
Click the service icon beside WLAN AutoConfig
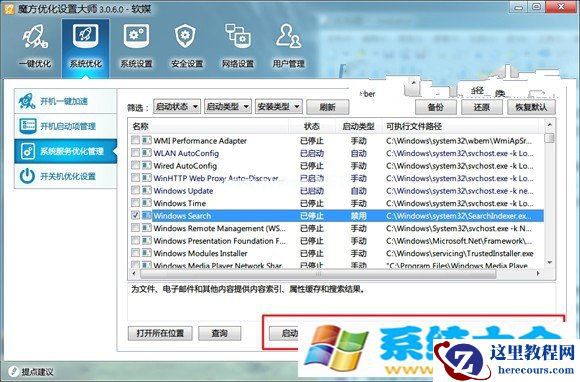click(x=146, y=153)
